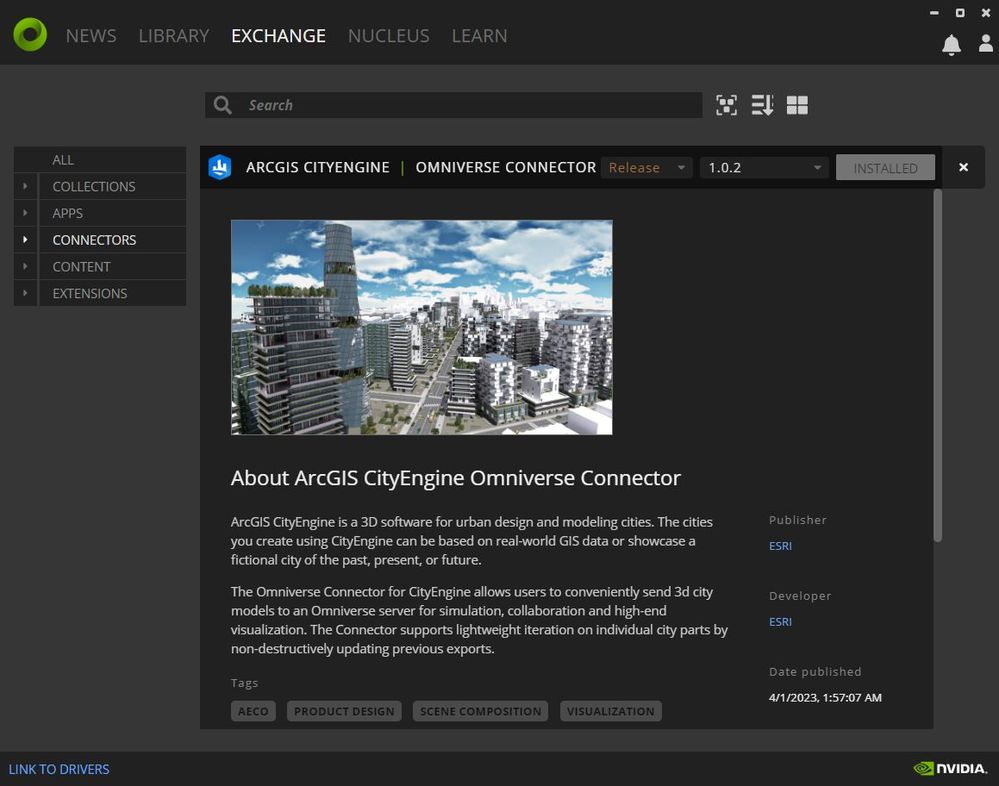Click inside the Search input field
The image size is (999, 786).
pyautogui.click(x=454, y=105)
